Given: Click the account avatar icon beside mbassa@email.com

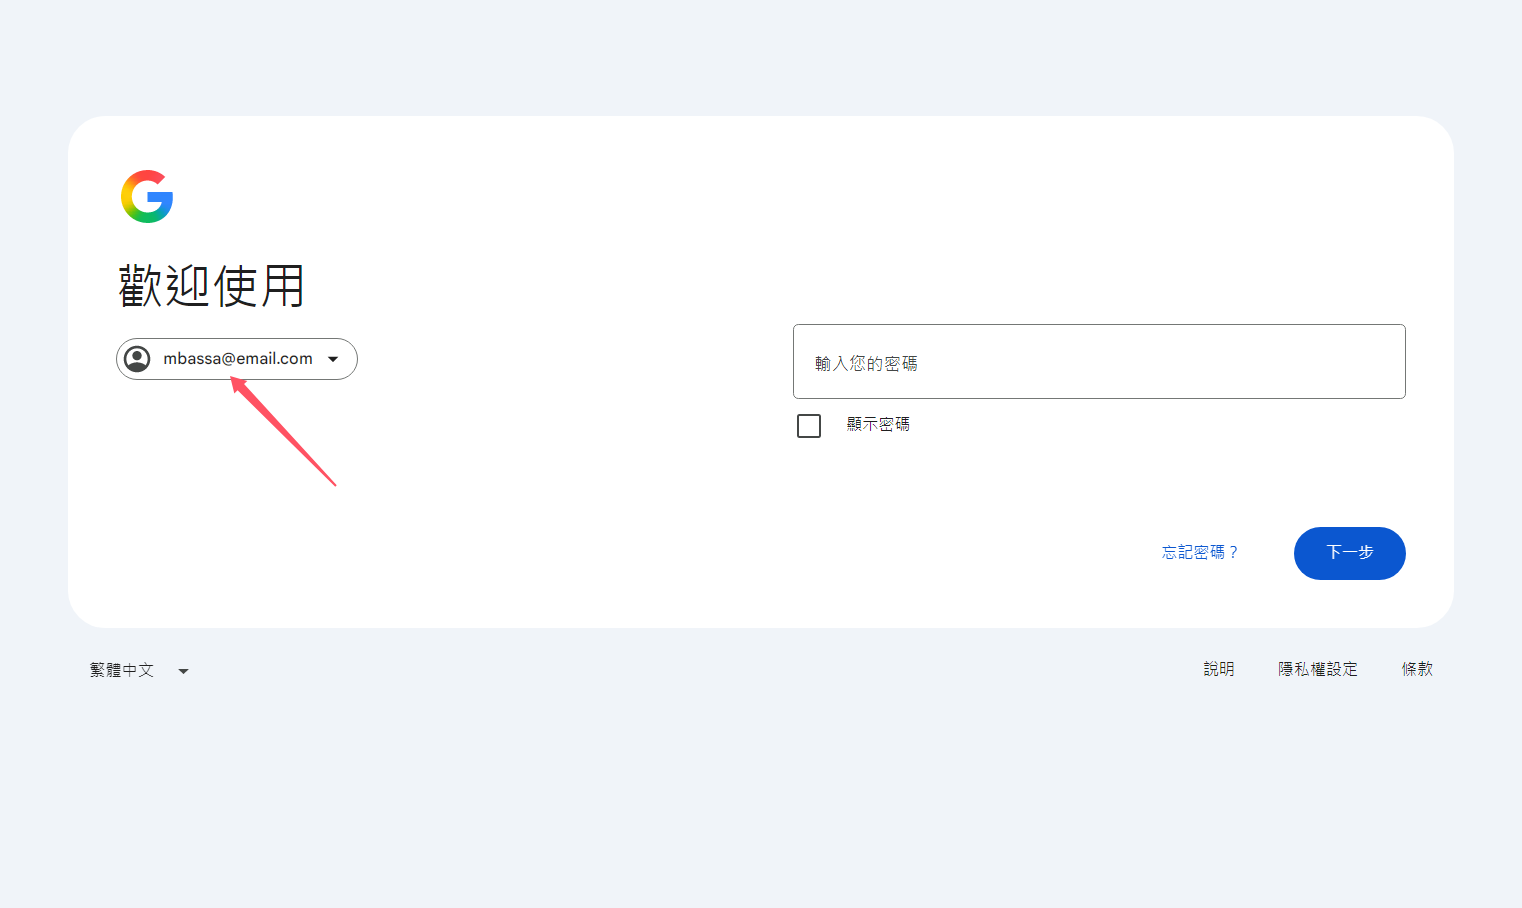Looking at the screenshot, I should click(137, 359).
